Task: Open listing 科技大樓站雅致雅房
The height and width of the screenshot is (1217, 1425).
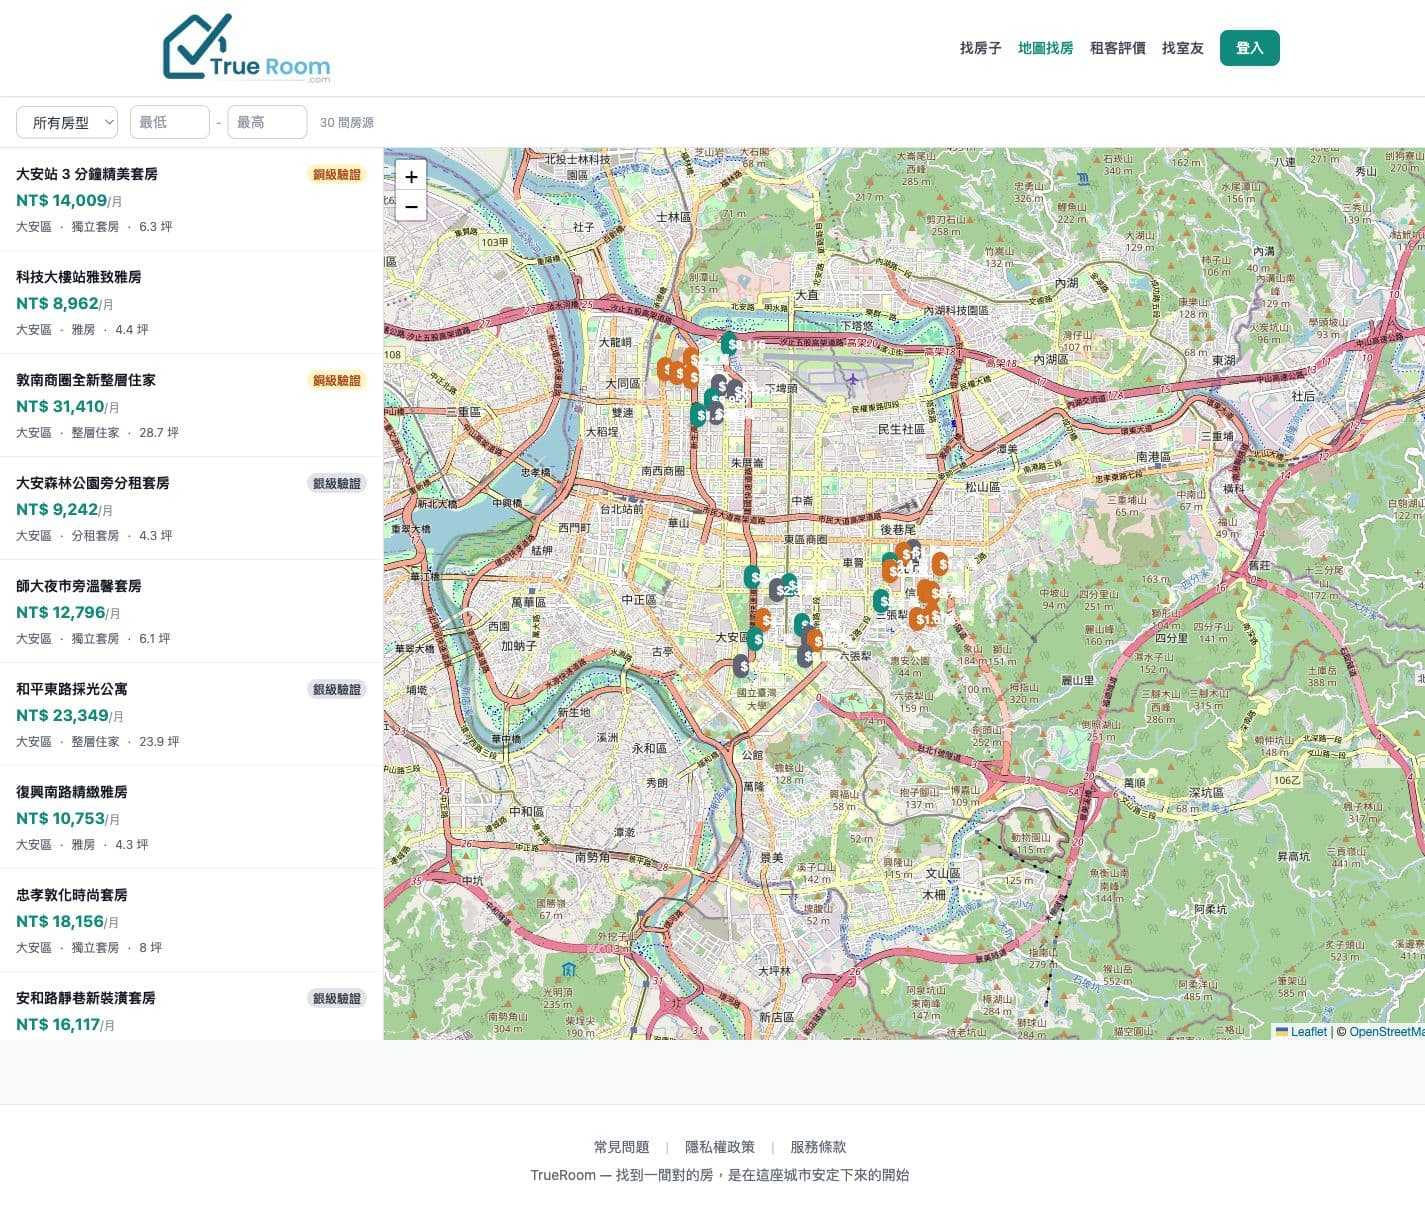Action: (x=191, y=302)
